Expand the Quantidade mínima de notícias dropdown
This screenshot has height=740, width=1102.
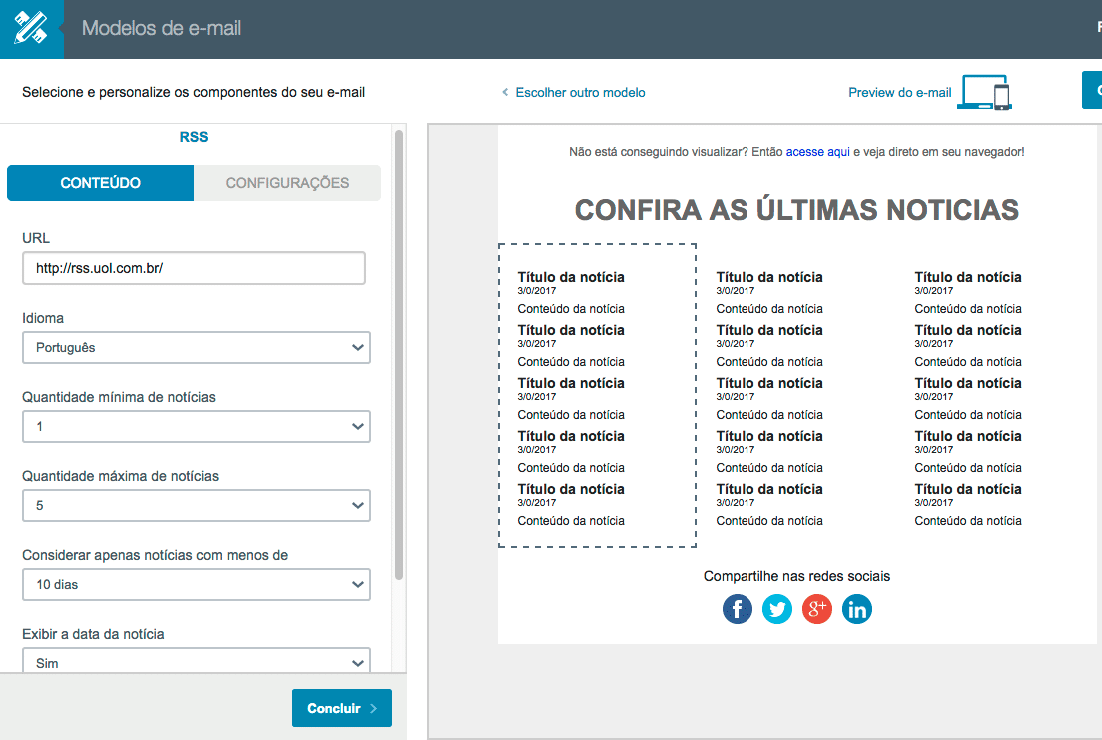point(196,427)
